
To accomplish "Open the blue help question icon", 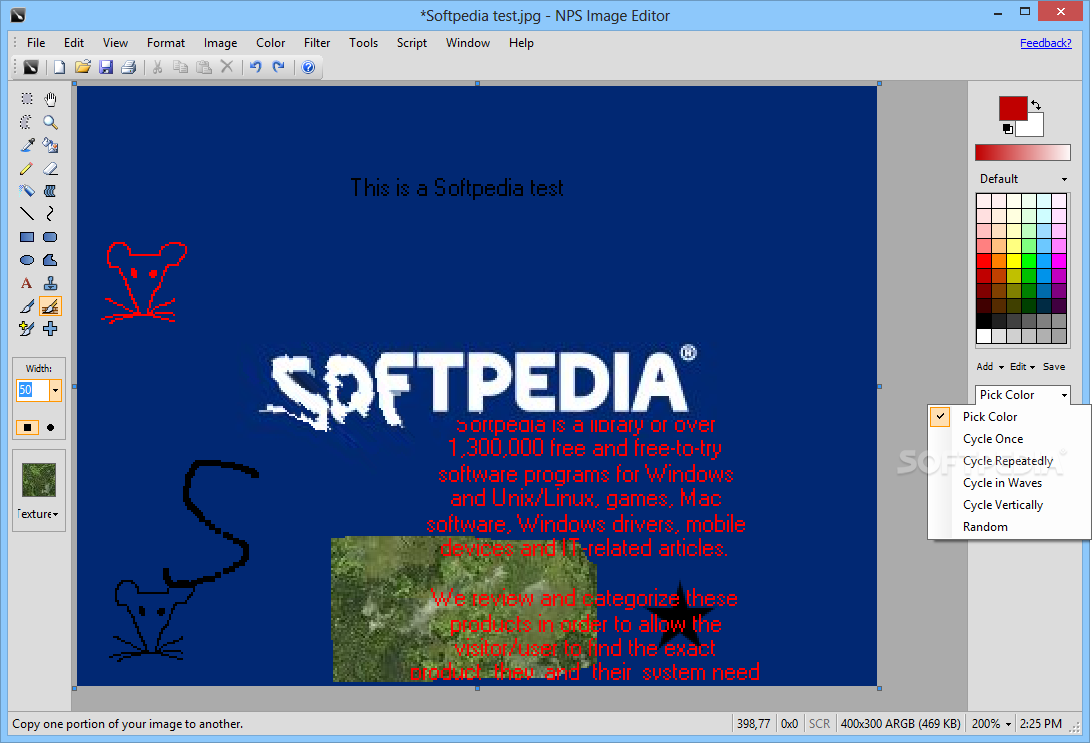I will pyautogui.click(x=309, y=67).
